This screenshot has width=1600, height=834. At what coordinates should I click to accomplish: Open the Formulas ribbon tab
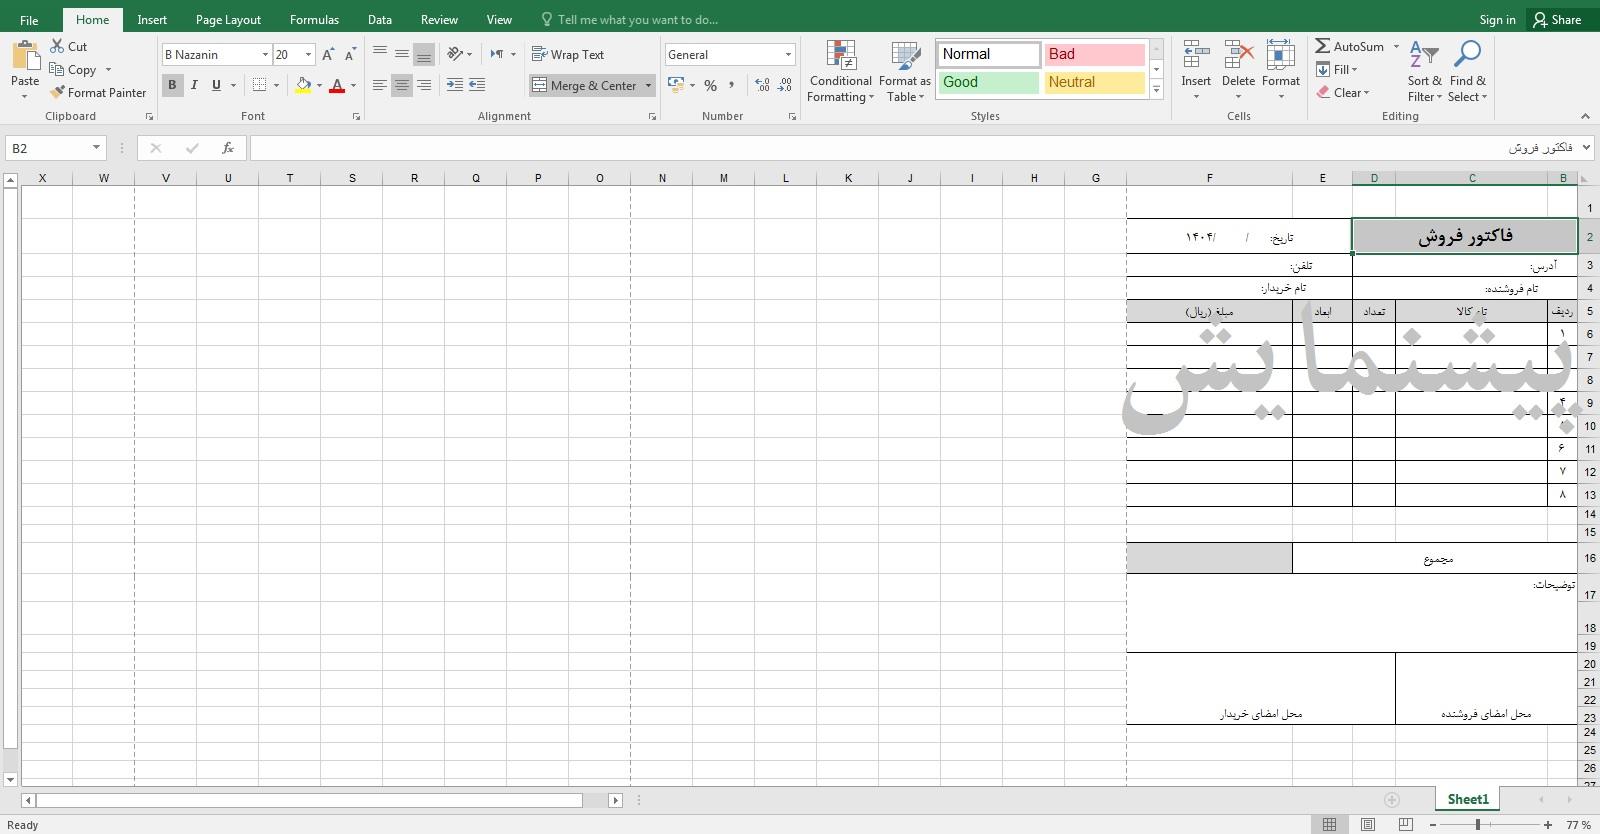[314, 20]
